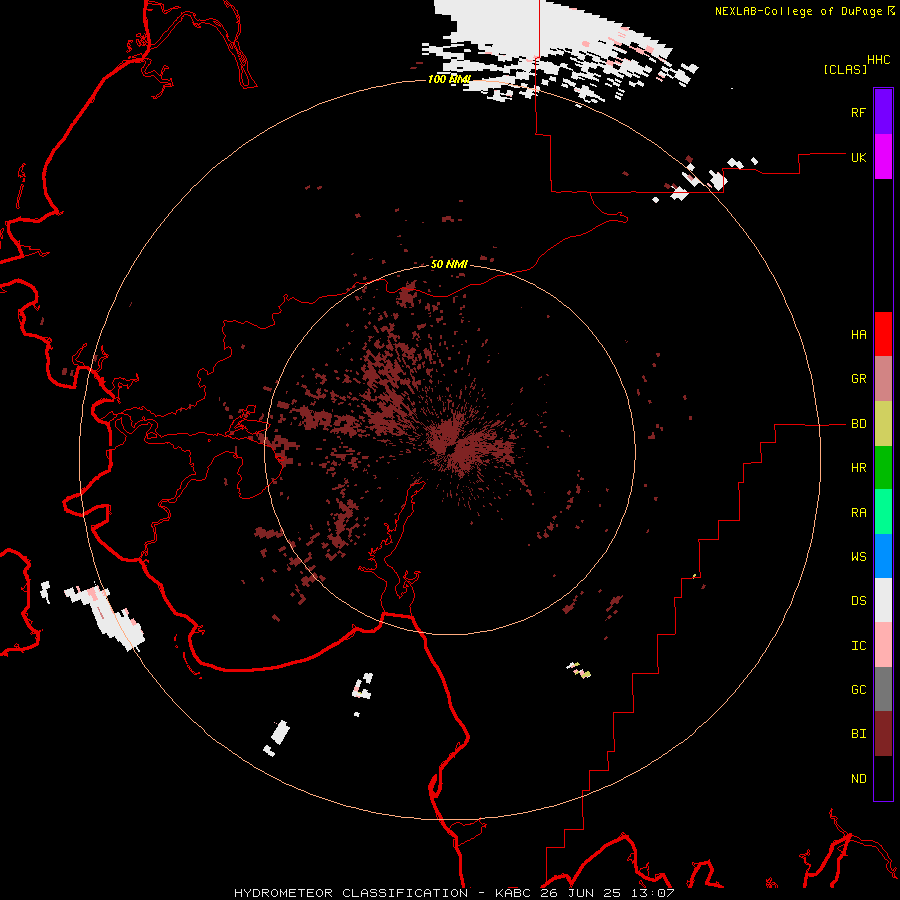Click the DS white legend swatch

(x=883, y=600)
